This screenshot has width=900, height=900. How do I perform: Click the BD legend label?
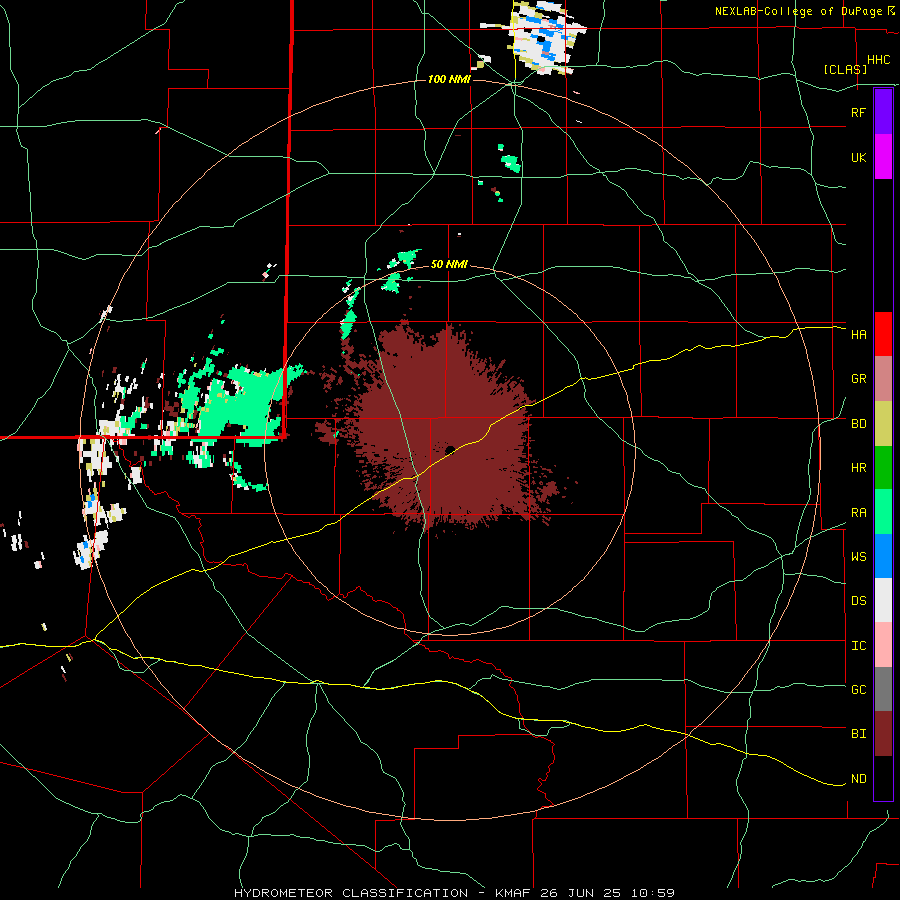(x=858, y=424)
